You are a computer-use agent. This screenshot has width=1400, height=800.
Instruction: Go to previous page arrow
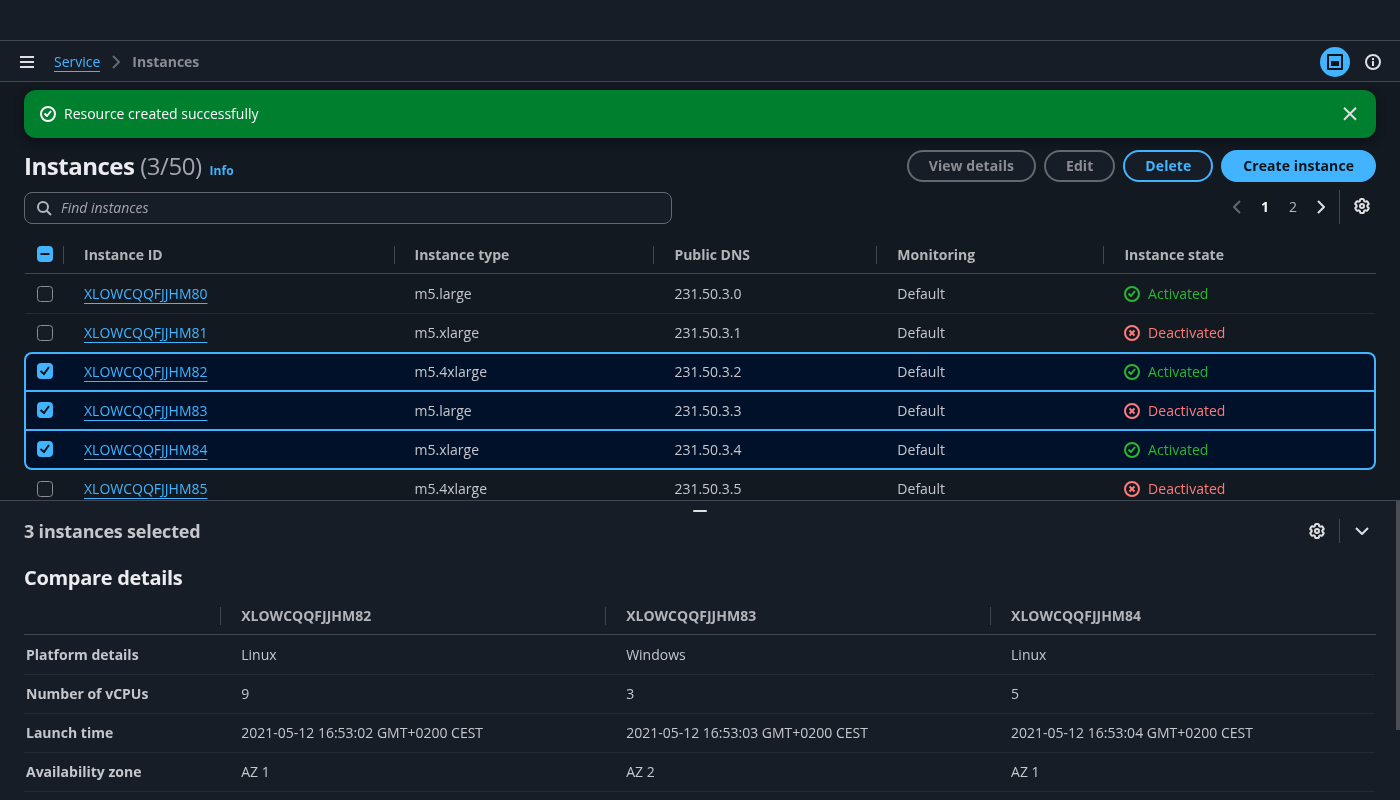pyautogui.click(x=1237, y=207)
